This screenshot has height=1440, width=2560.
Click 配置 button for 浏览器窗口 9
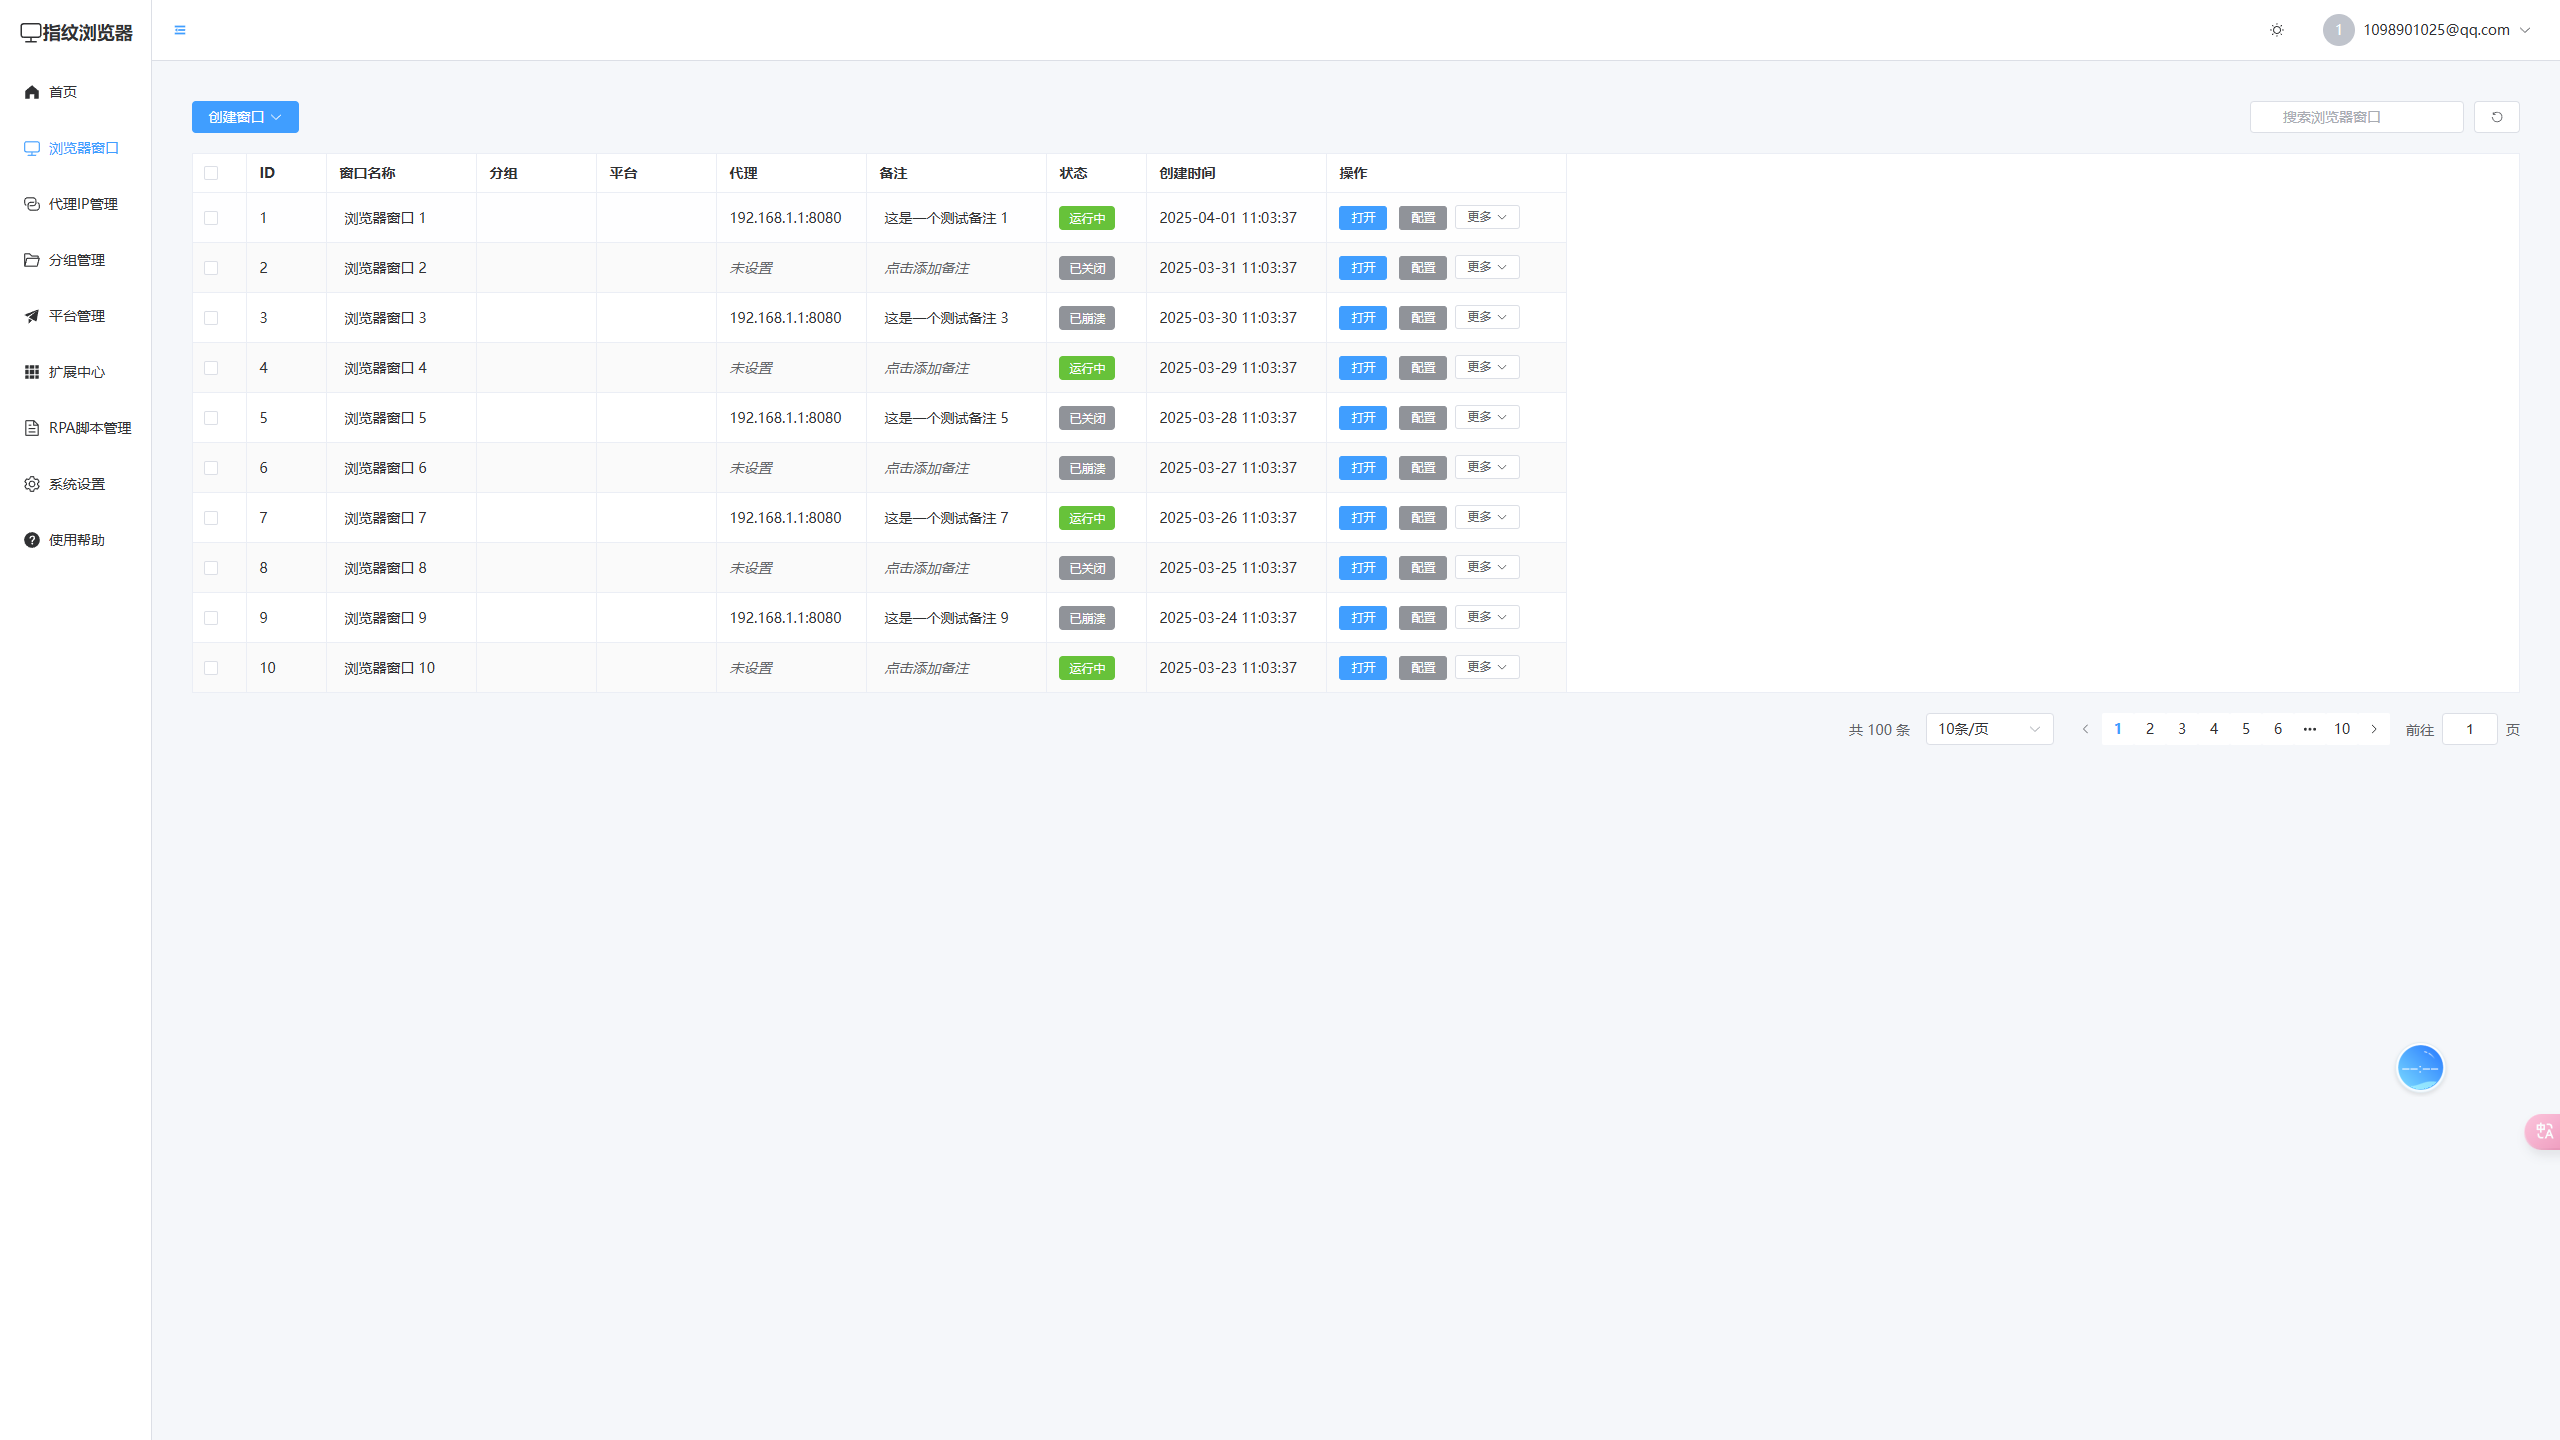(1422, 618)
